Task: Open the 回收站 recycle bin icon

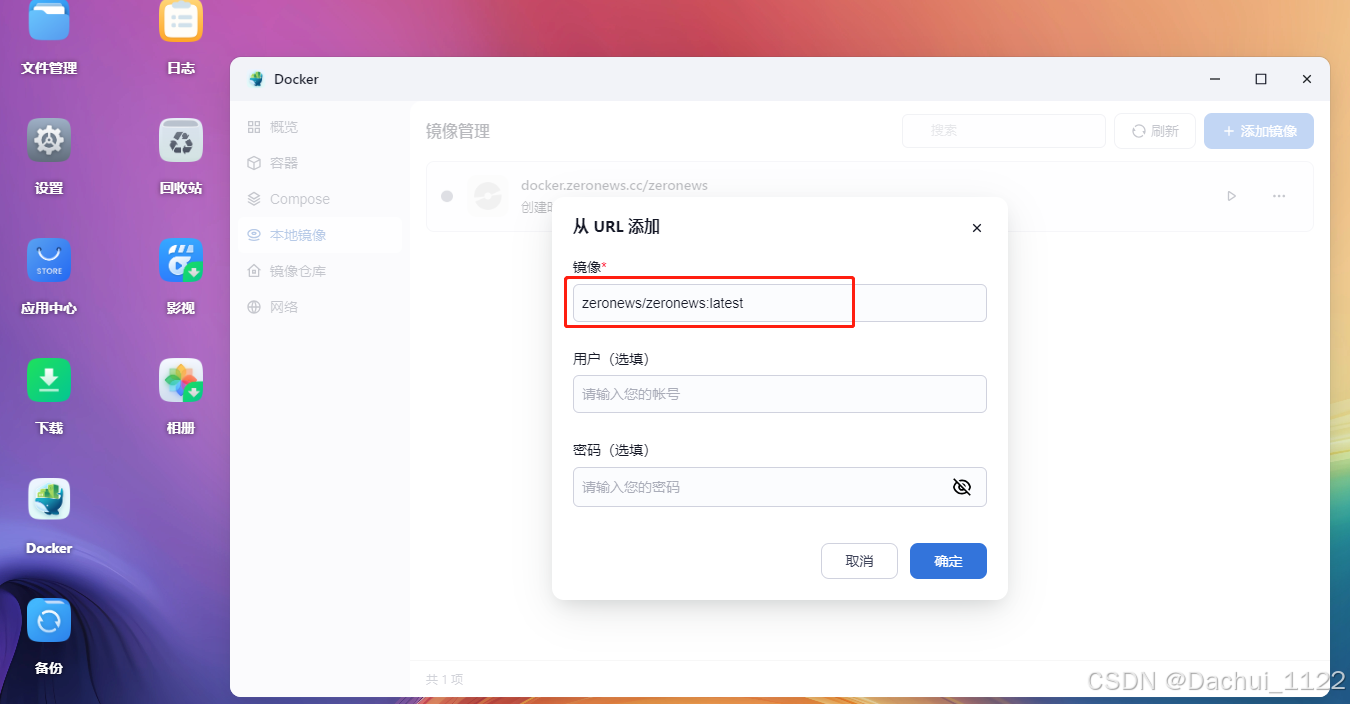Action: [x=181, y=140]
